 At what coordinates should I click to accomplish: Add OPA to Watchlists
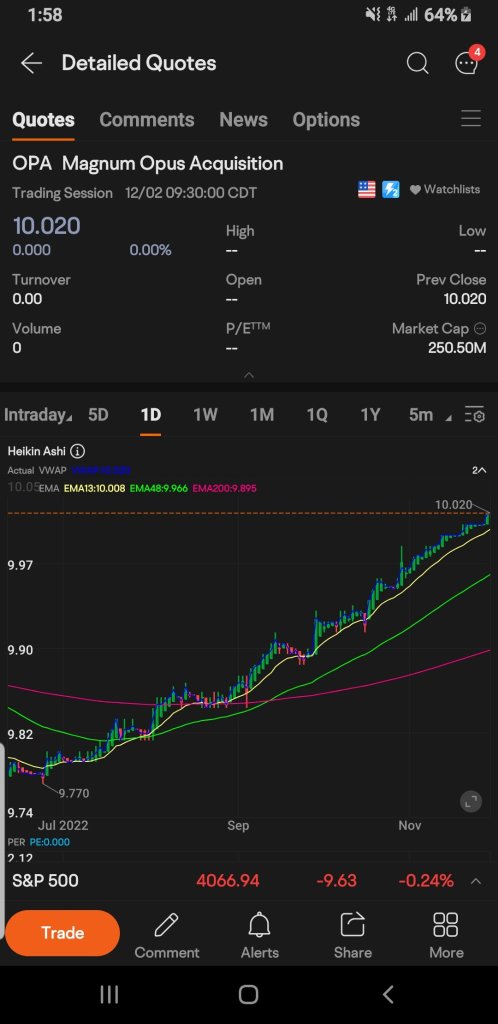pos(444,189)
